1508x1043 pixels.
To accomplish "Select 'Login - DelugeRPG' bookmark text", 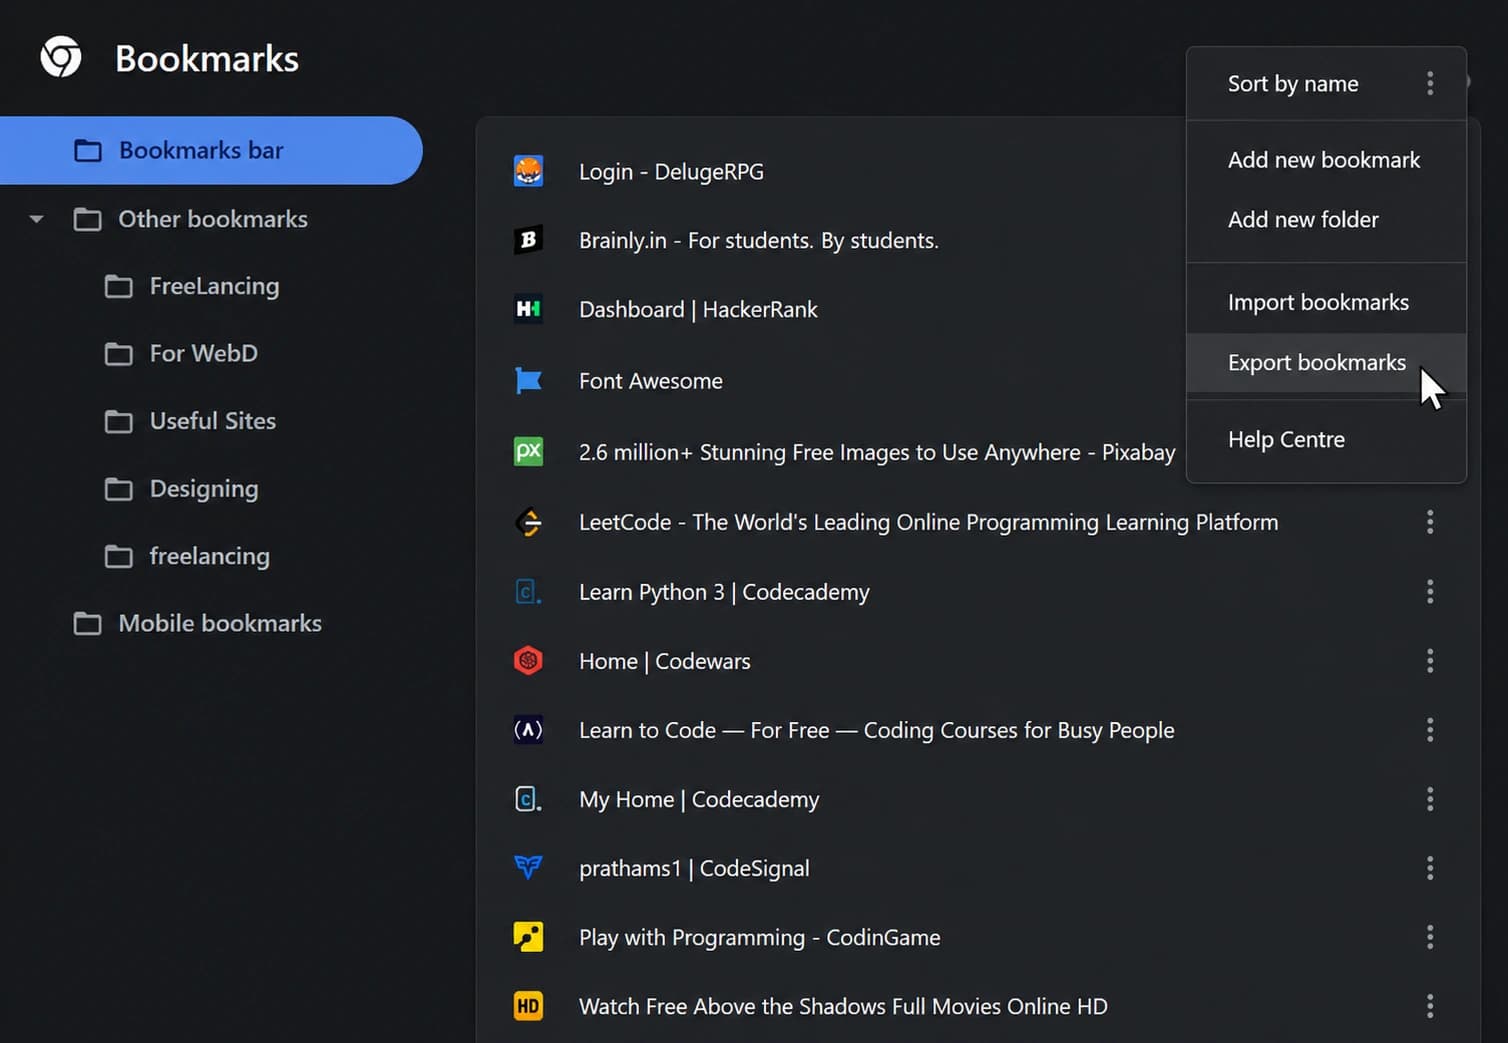I will point(671,172).
